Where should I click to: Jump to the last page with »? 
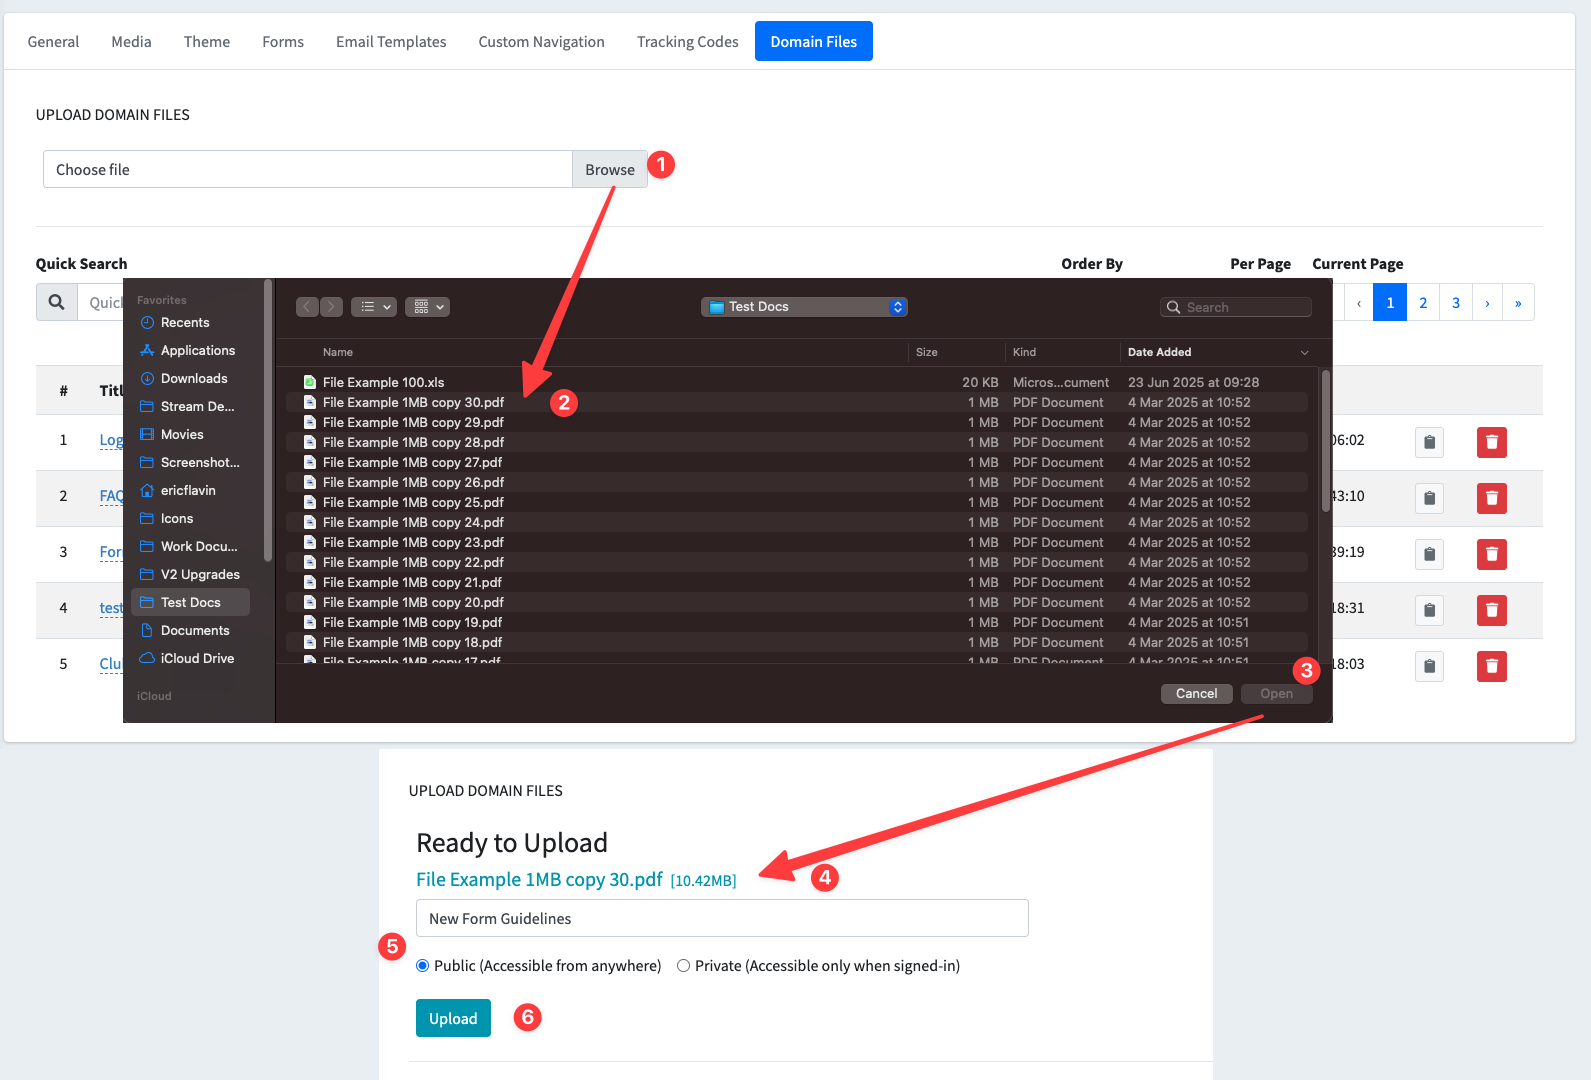[x=1518, y=302]
